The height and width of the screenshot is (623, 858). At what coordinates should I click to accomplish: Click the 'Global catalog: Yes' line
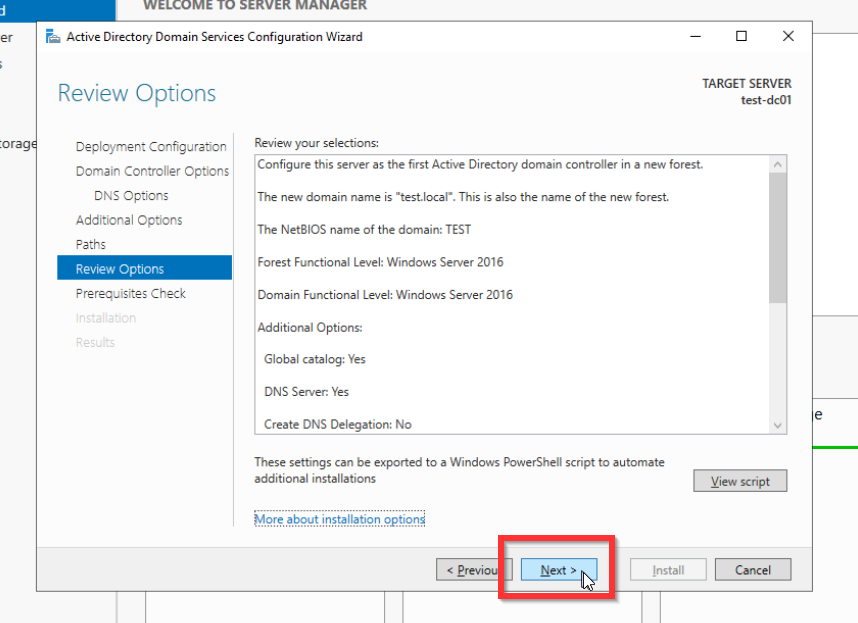(x=315, y=359)
